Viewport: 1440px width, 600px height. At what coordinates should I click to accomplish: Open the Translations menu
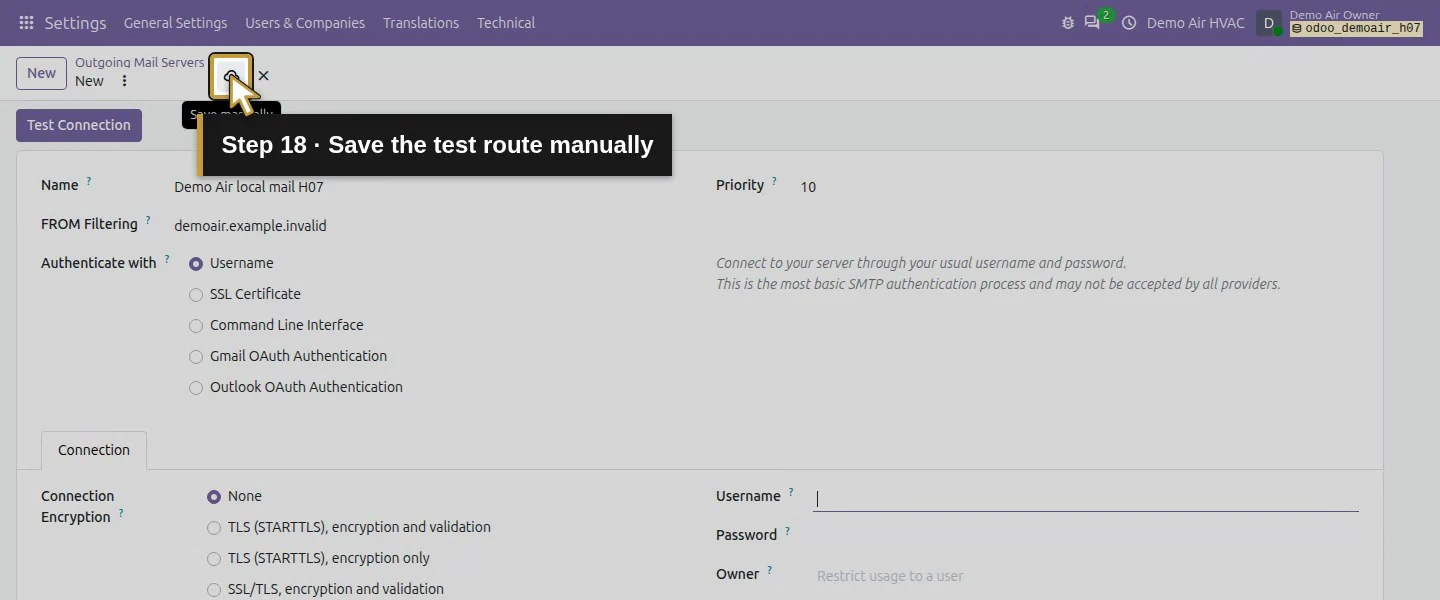[x=421, y=23]
